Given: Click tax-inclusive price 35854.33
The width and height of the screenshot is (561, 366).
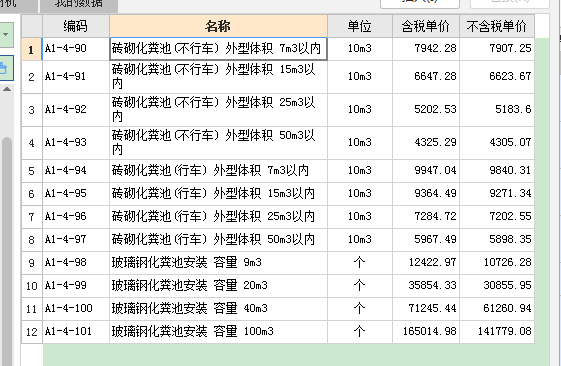Looking at the screenshot, I should (426, 286).
